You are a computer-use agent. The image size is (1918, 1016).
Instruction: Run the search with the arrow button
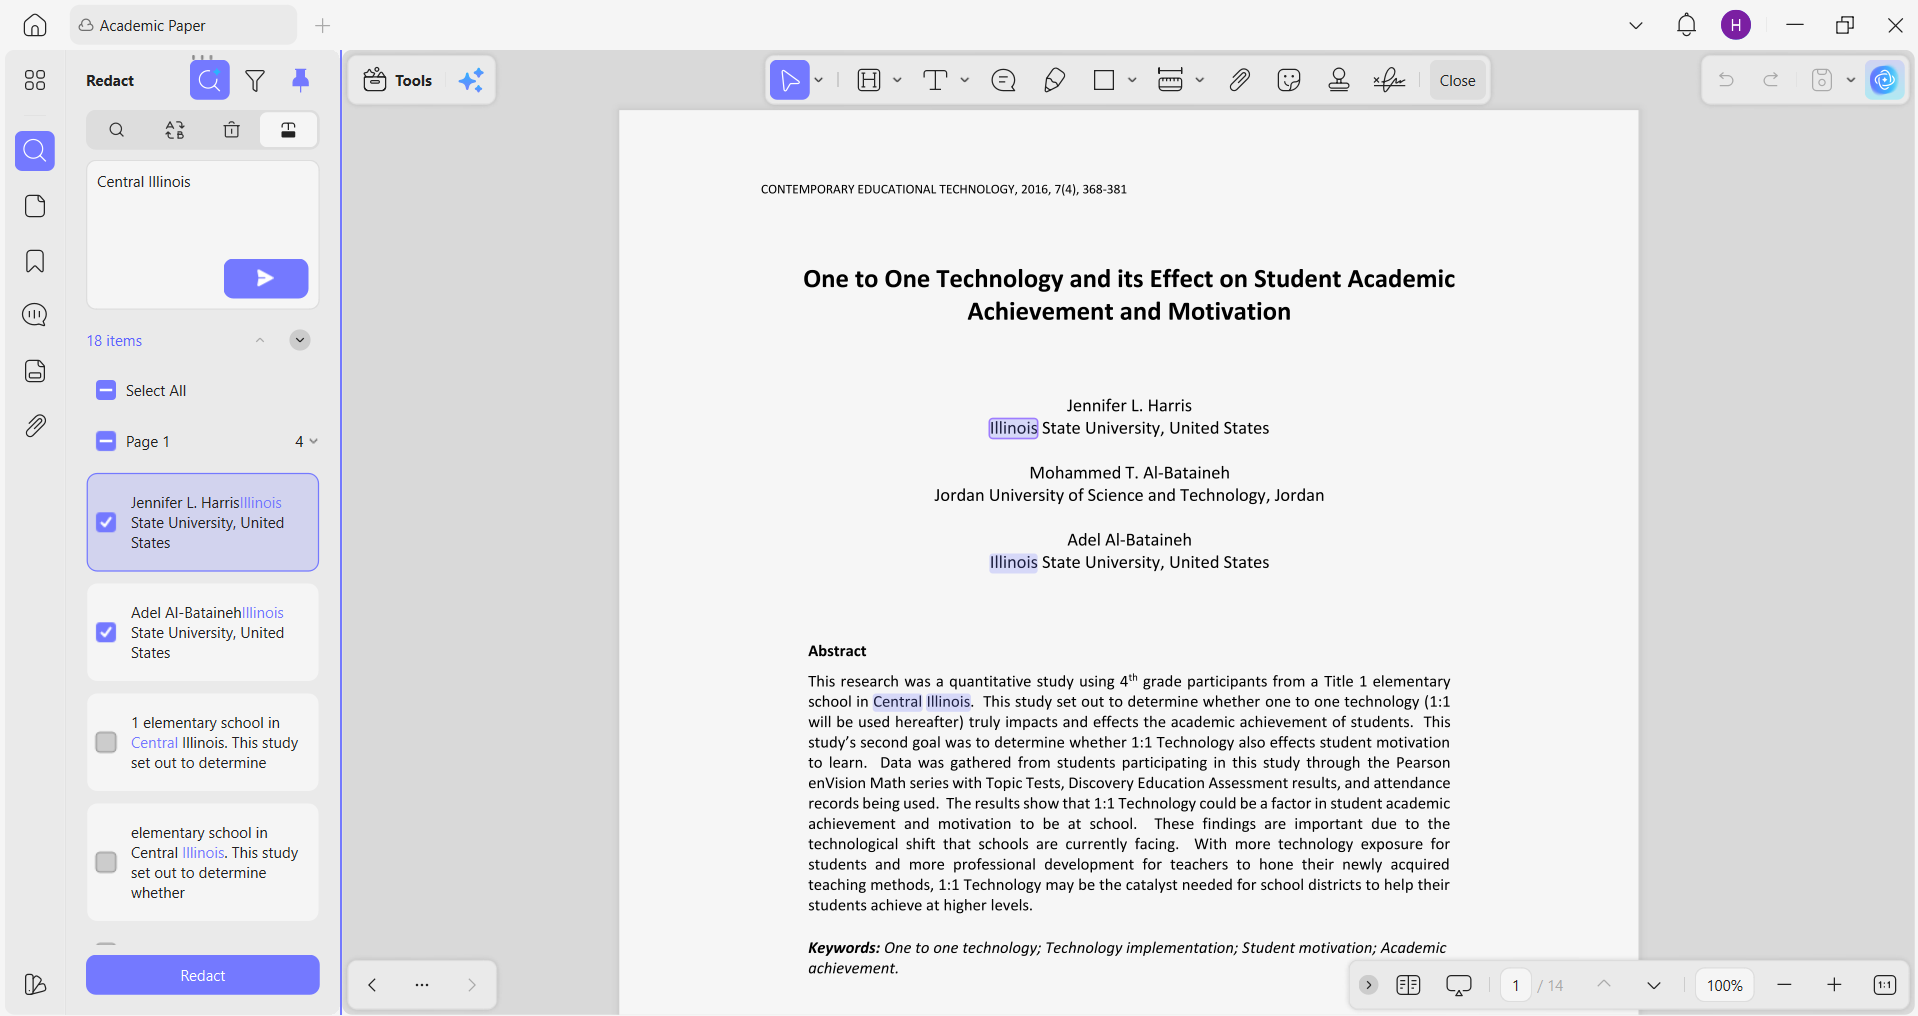266,278
